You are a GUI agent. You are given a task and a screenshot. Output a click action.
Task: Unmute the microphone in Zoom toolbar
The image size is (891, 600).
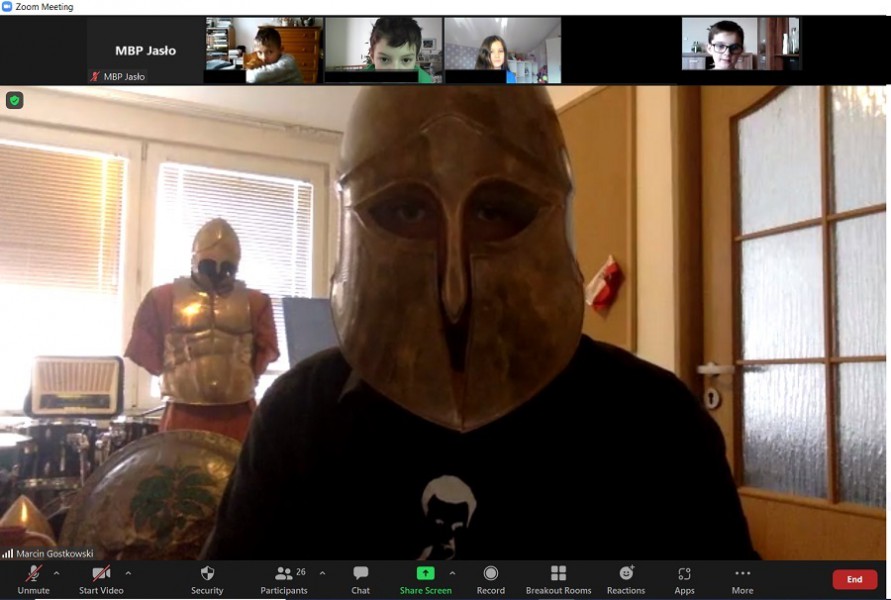34,580
